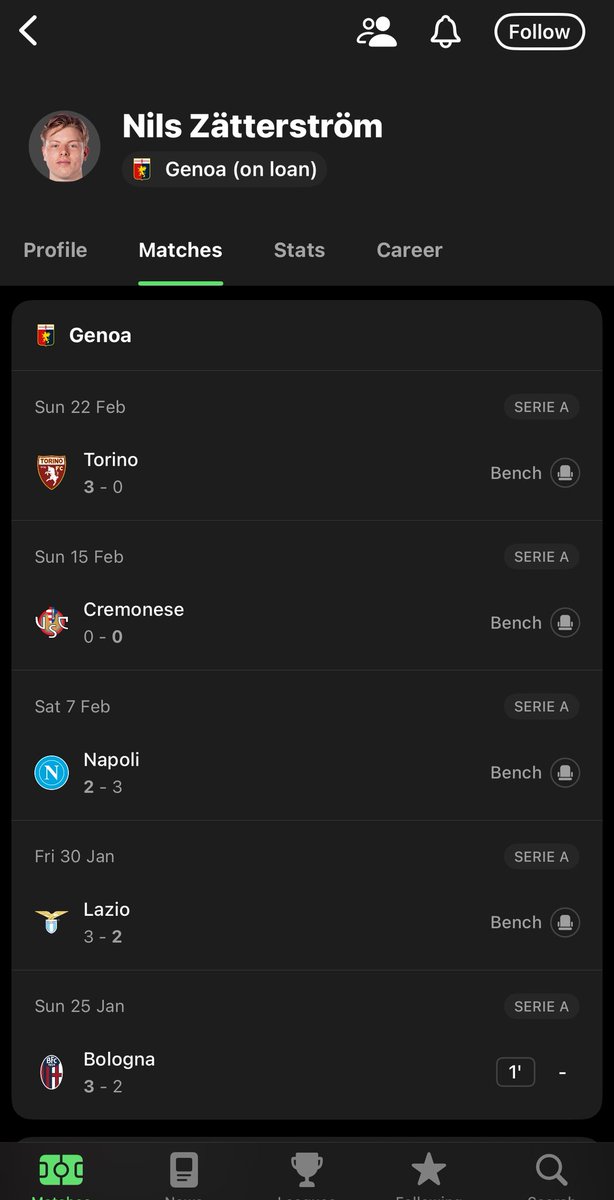This screenshot has height=1200, width=614.
Task: Tap the notification bell icon
Action: tap(446, 31)
